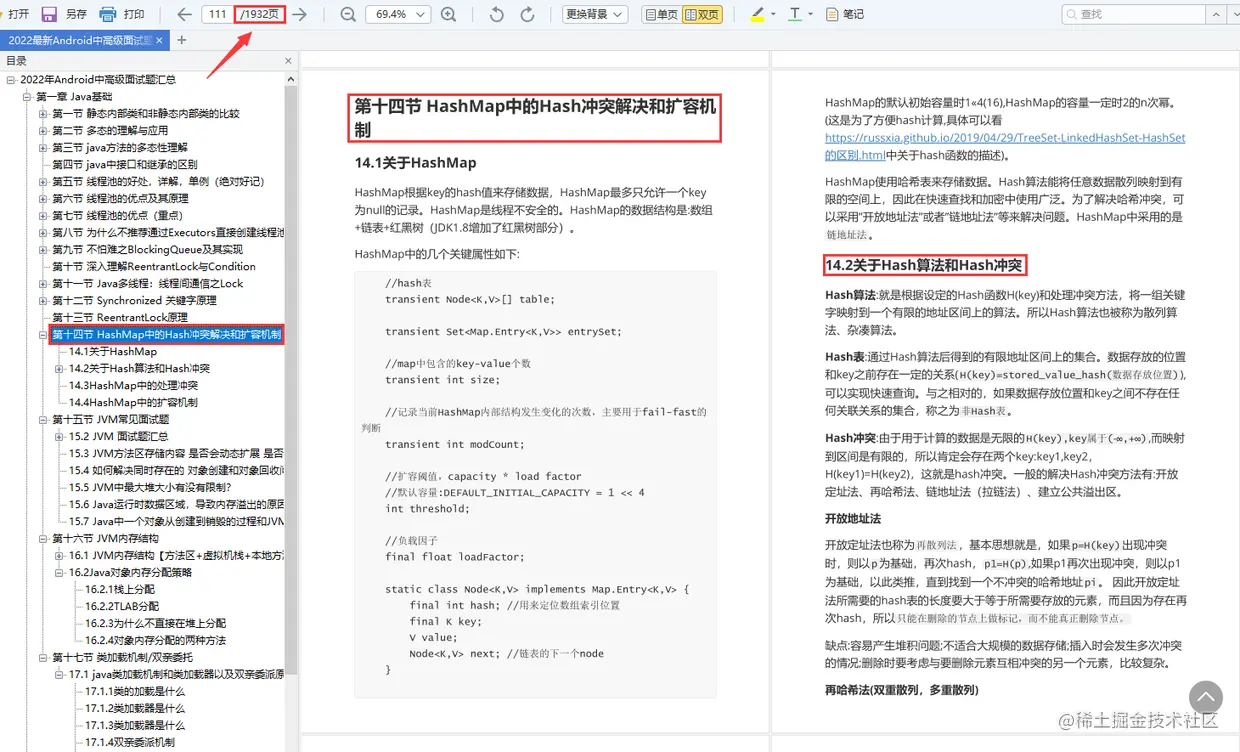1240x752 pixels.
Task: Rotate page clockwise icon
Action: click(x=527, y=14)
